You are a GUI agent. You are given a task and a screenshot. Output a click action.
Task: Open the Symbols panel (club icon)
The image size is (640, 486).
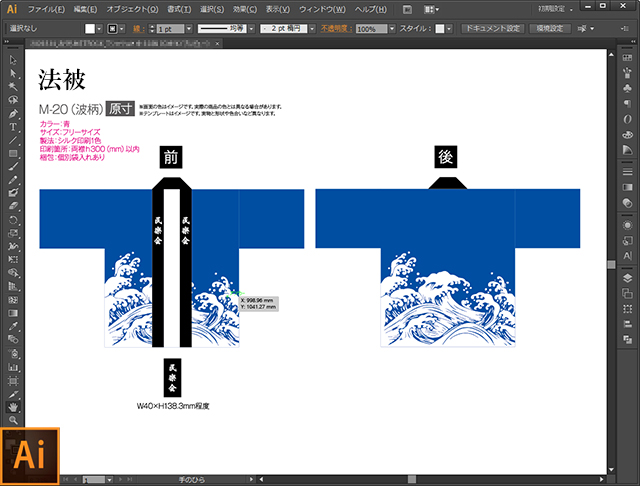pos(627,88)
